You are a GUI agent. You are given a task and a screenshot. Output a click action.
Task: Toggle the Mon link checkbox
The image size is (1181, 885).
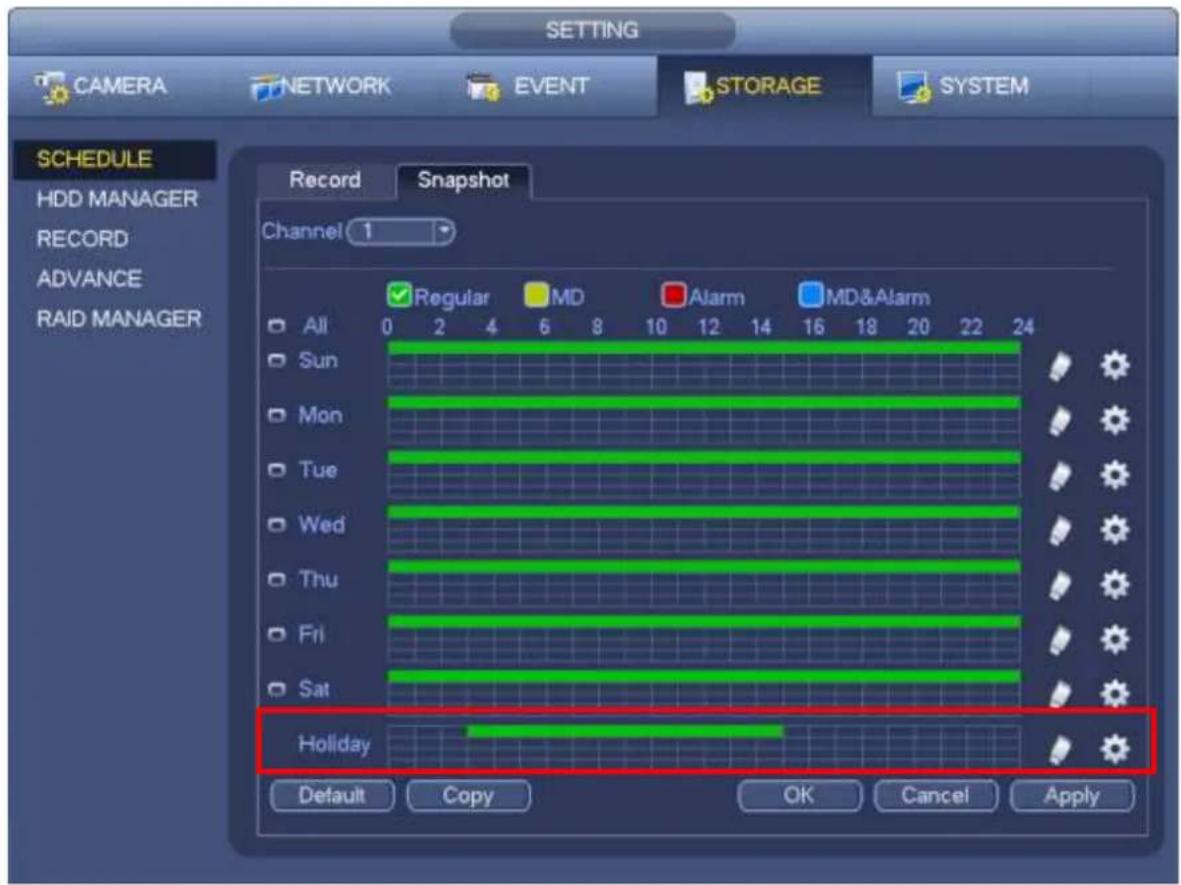pyautogui.click(x=277, y=415)
